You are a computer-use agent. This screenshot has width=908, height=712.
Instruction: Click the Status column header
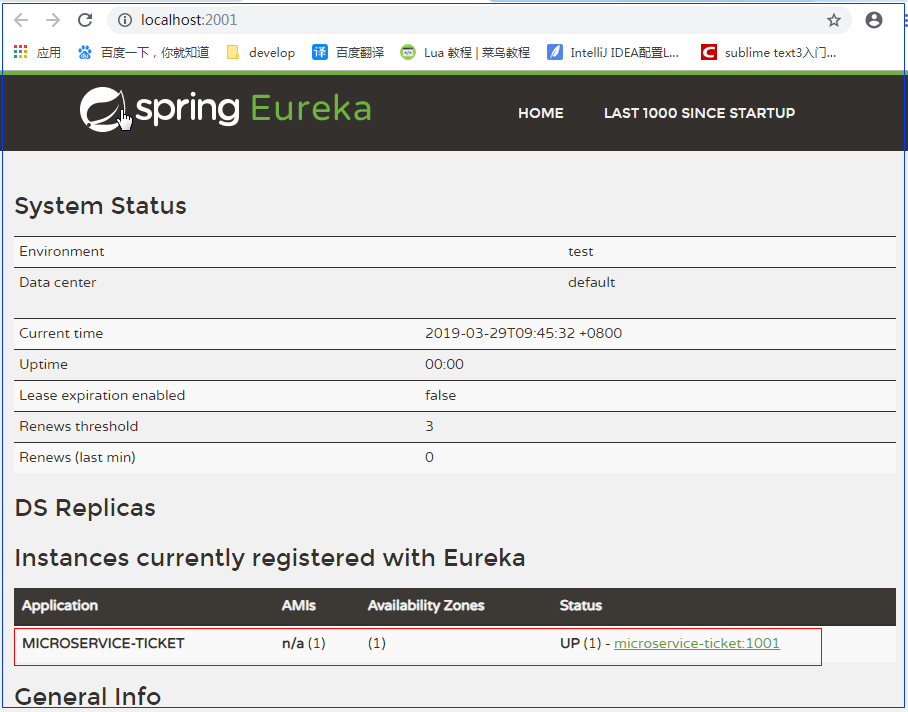581,605
